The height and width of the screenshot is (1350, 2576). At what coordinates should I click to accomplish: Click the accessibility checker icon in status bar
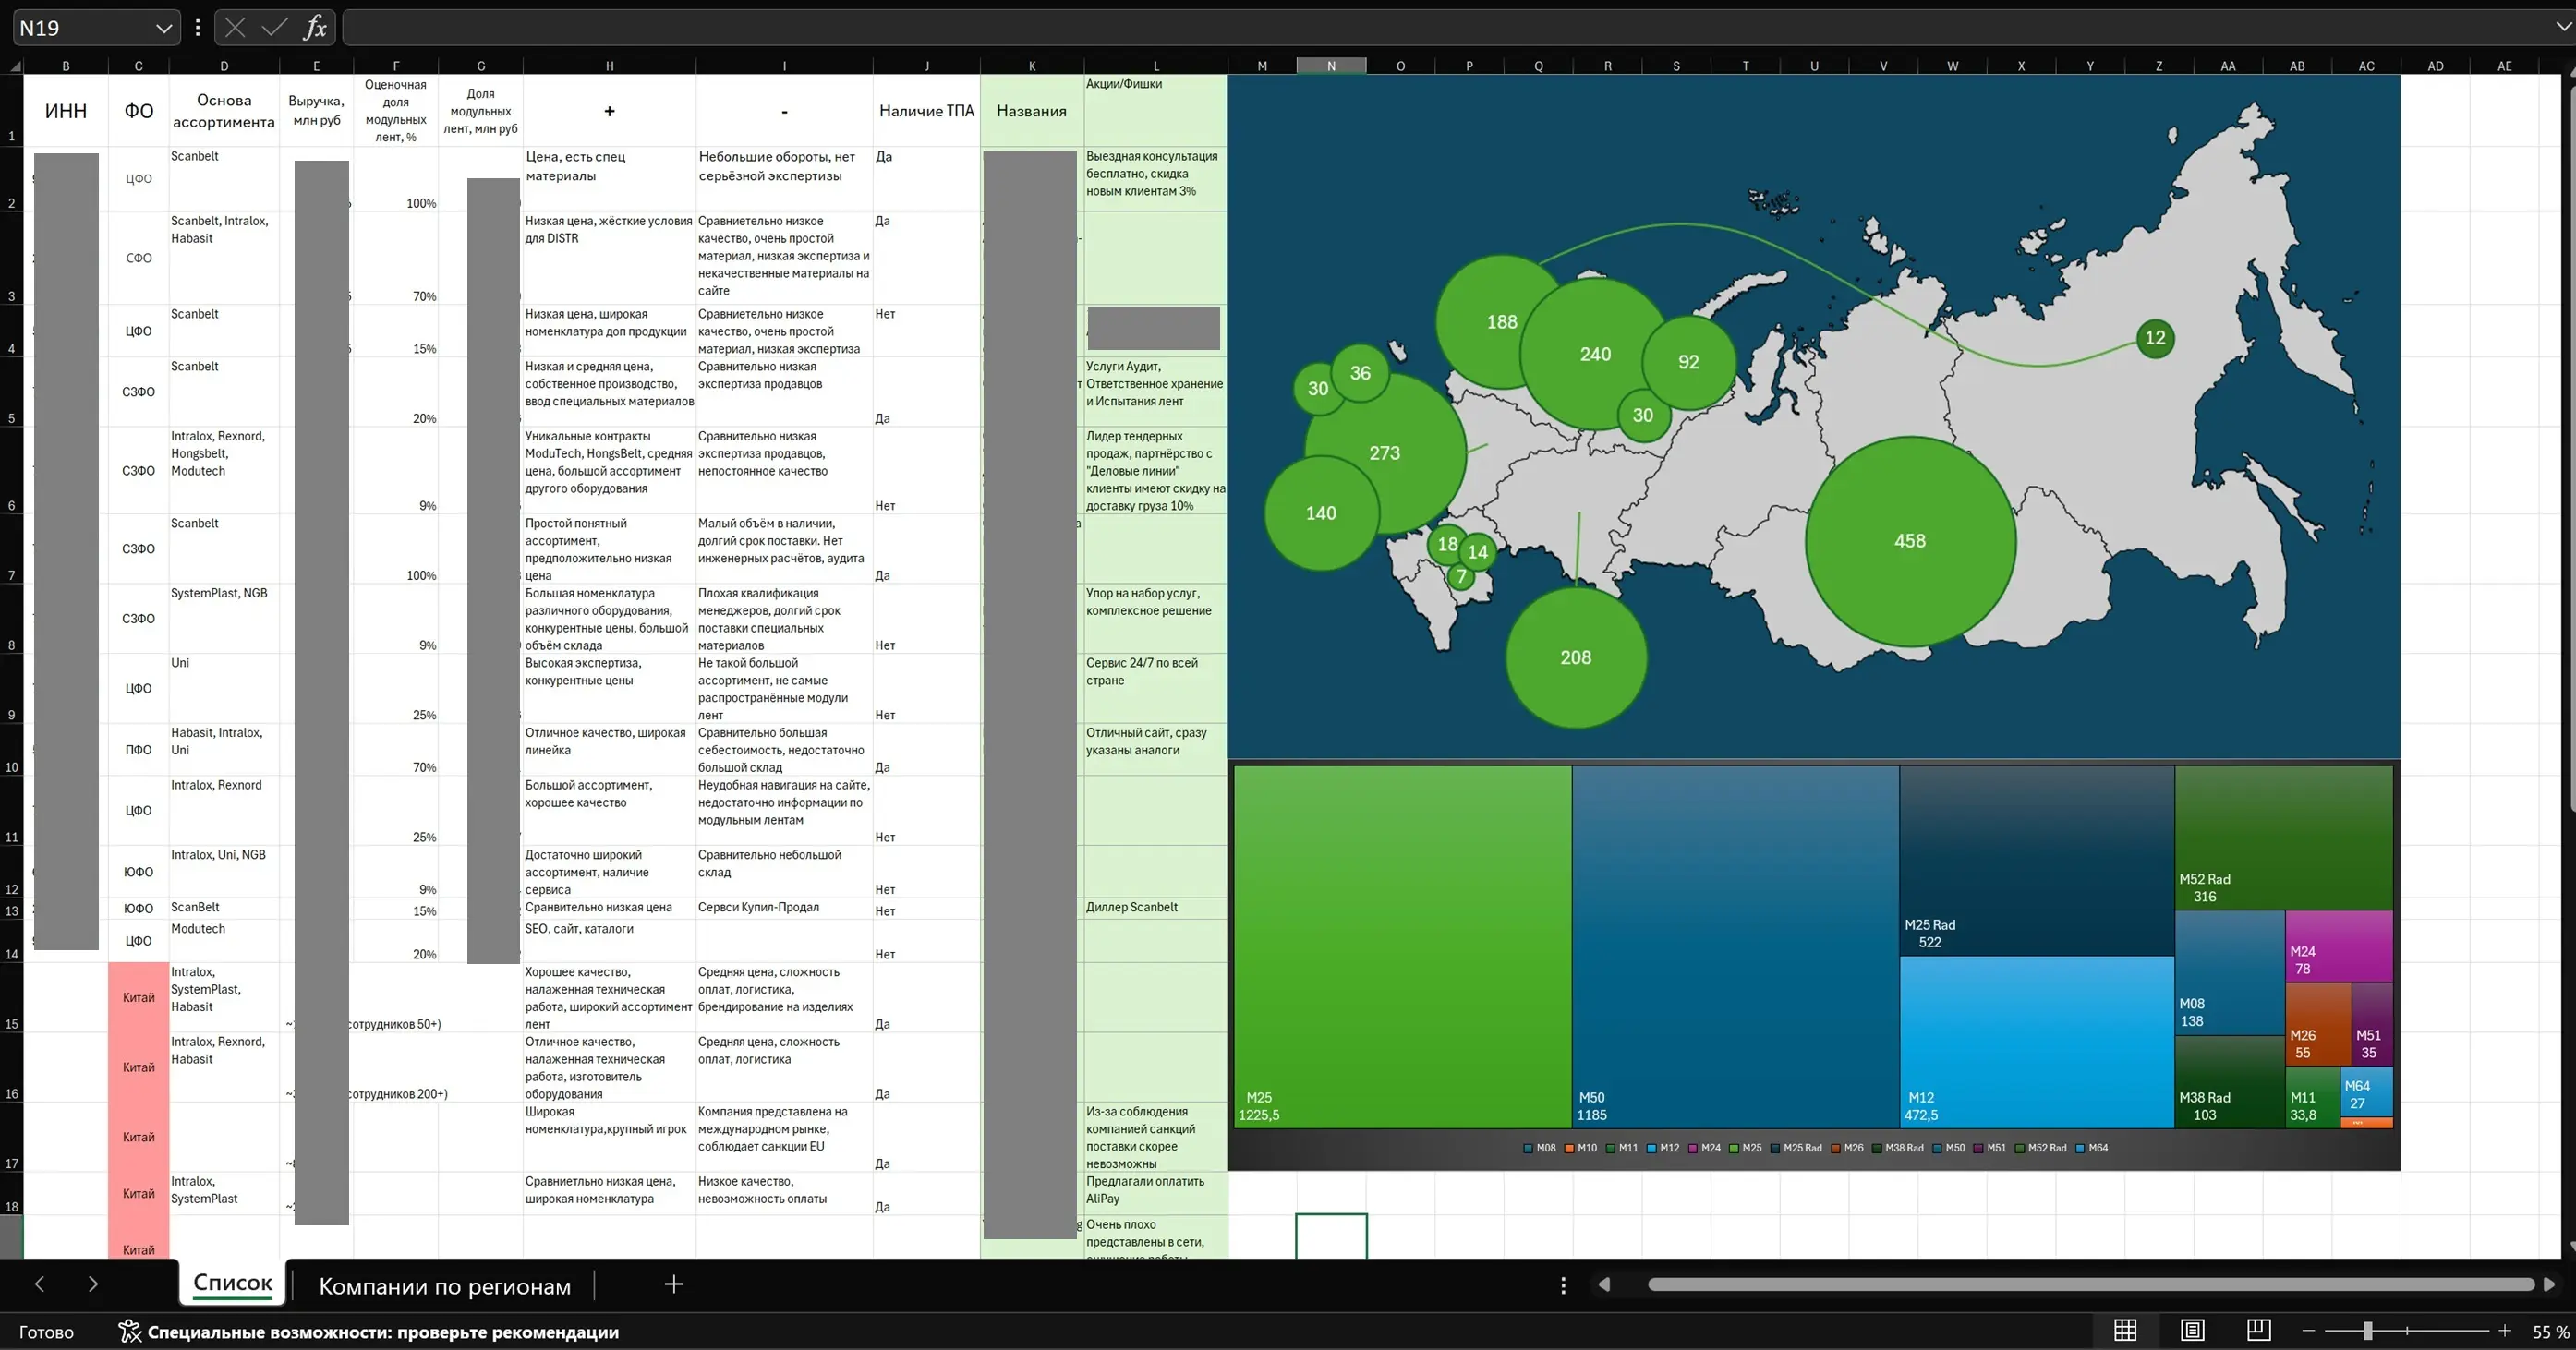pos(129,1331)
